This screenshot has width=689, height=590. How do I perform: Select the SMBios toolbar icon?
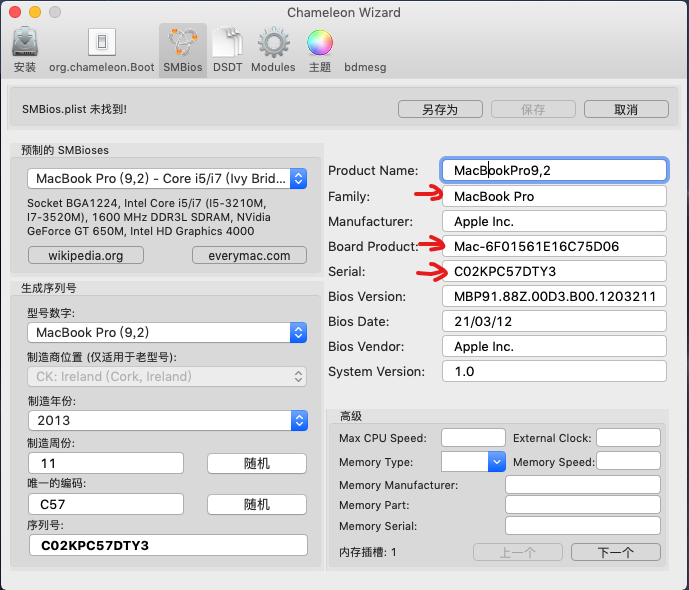183,50
